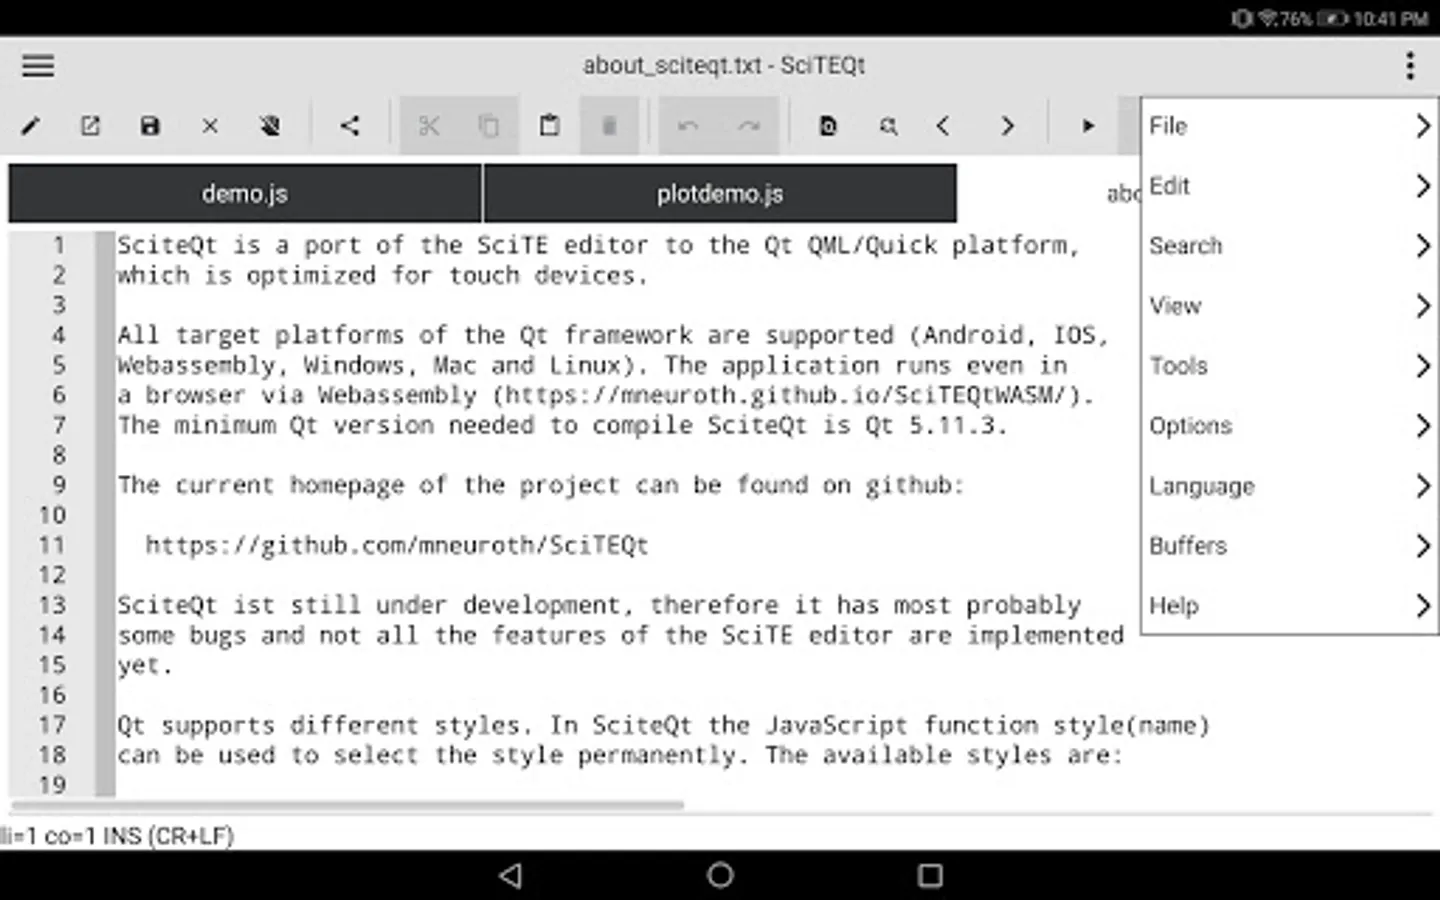
Task: Expand Edit submenu chevron
Action: (1423, 186)
